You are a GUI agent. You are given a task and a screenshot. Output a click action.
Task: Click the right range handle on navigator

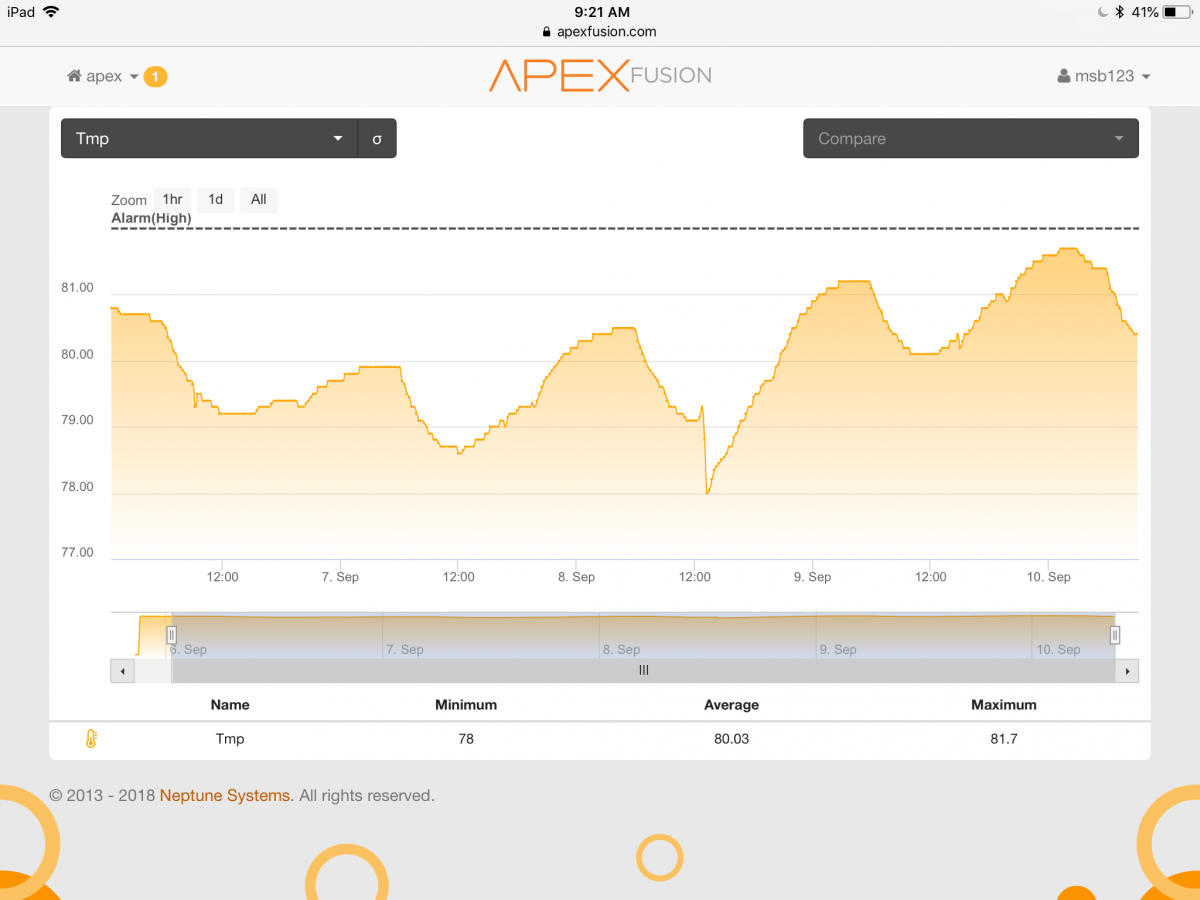pyautogui.click(x=1115, y=634)
